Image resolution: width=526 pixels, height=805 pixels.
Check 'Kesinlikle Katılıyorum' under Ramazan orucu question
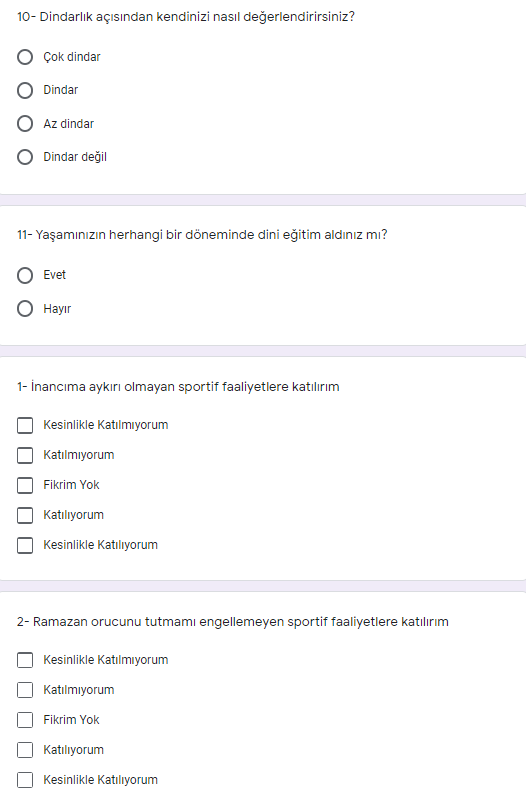coord(25,780)
